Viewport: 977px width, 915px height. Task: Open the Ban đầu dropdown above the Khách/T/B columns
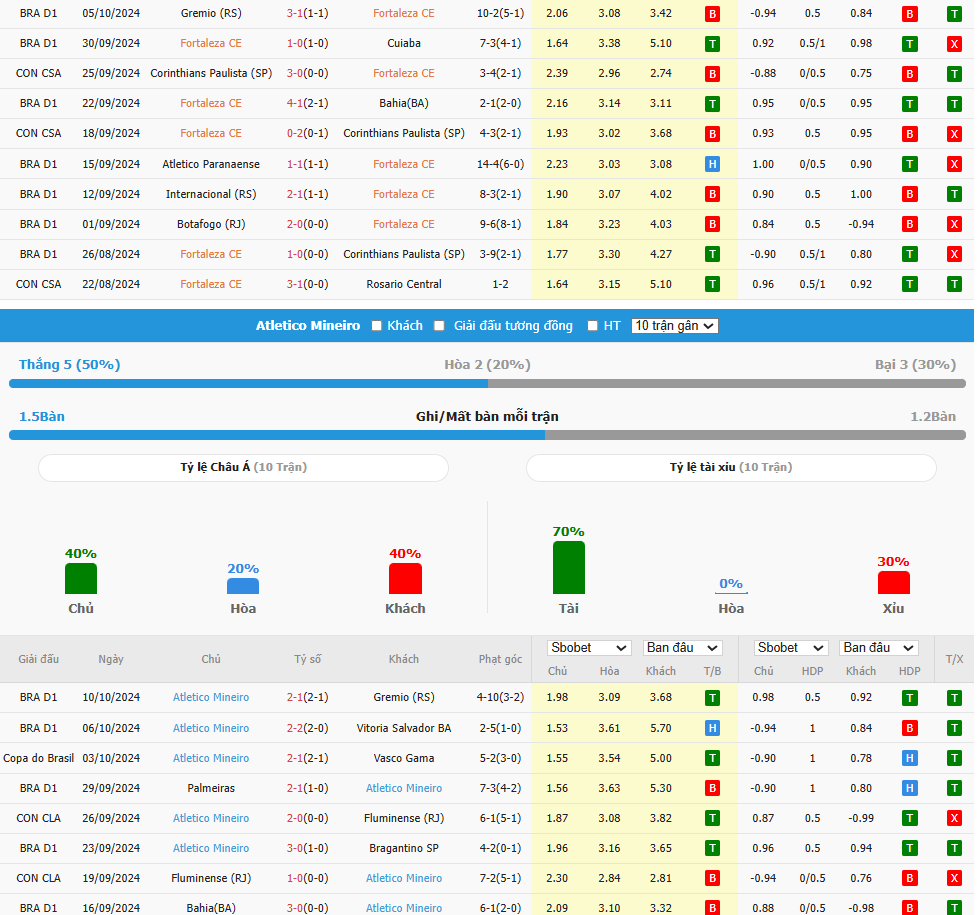coord(682,648)
